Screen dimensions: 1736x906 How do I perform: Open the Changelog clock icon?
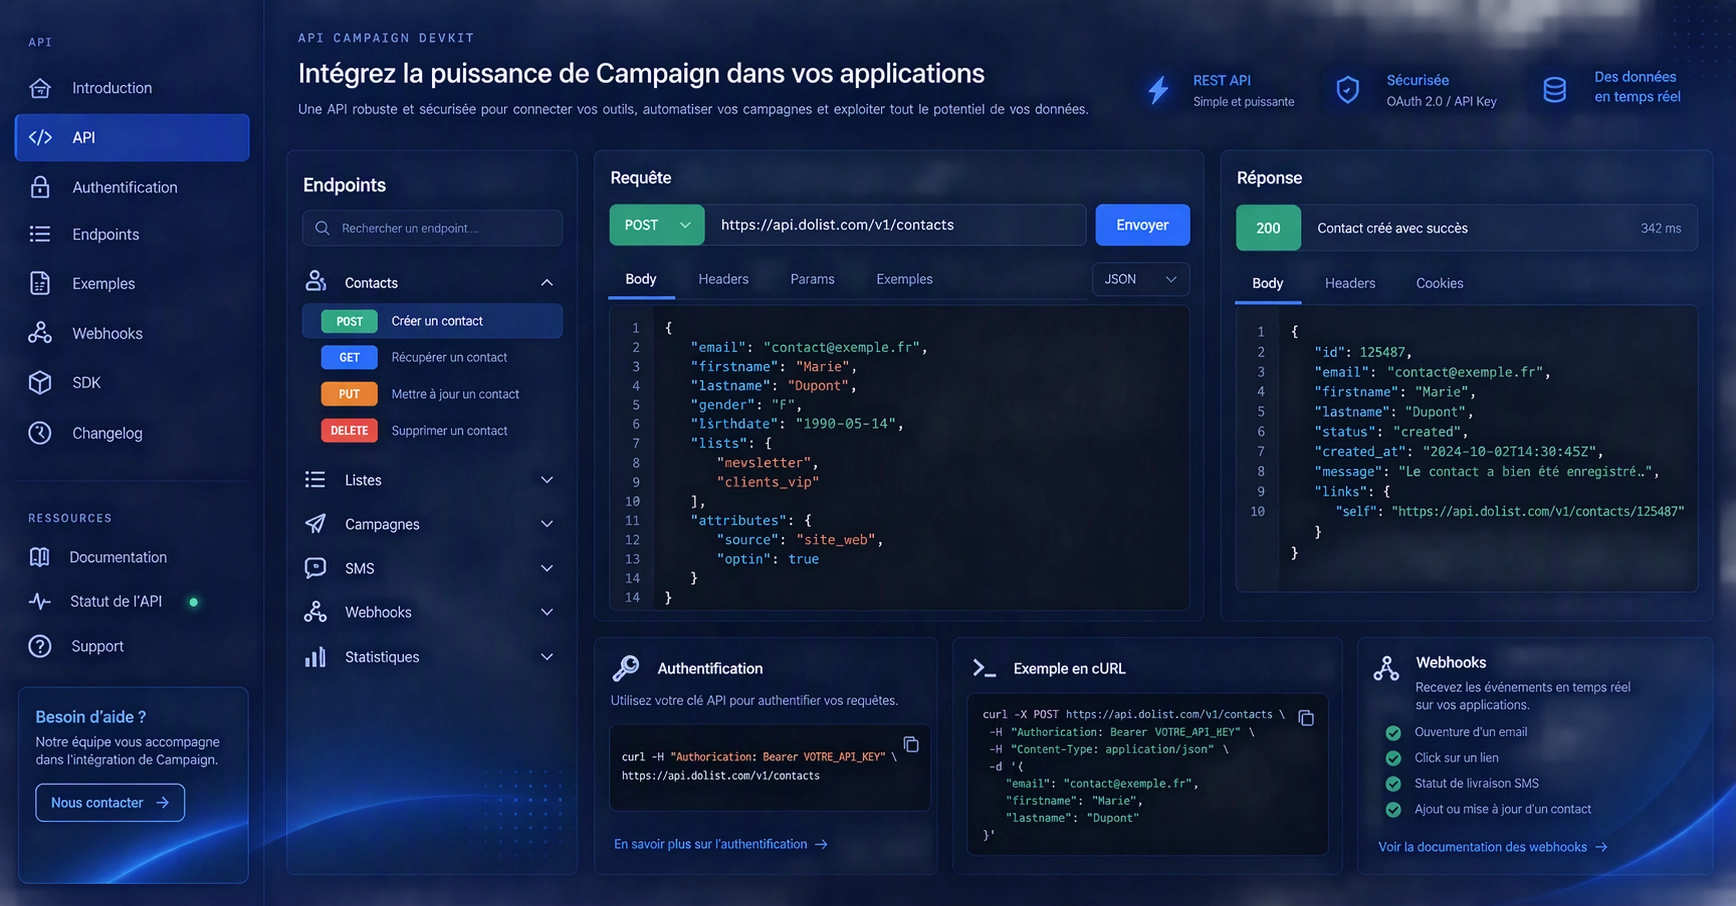click(x=40, y=433)
